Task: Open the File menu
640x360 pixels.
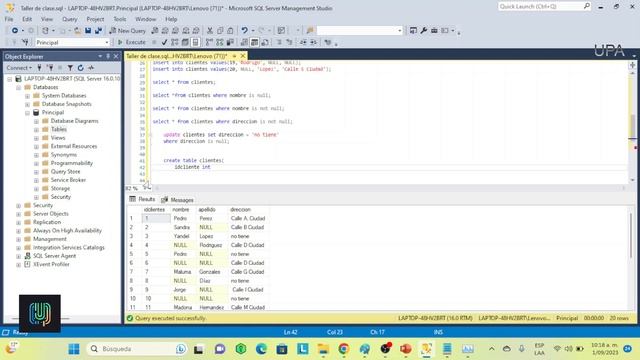Action: [9, 19]
